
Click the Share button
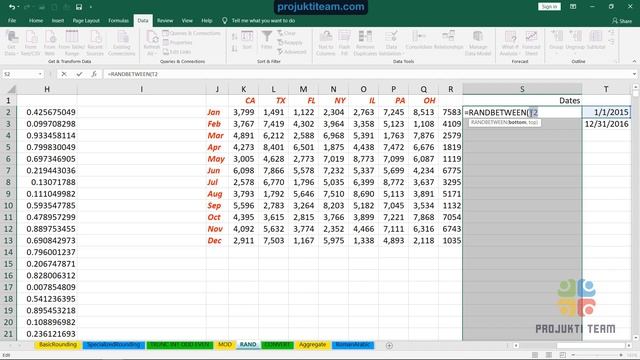coord(622,20)
